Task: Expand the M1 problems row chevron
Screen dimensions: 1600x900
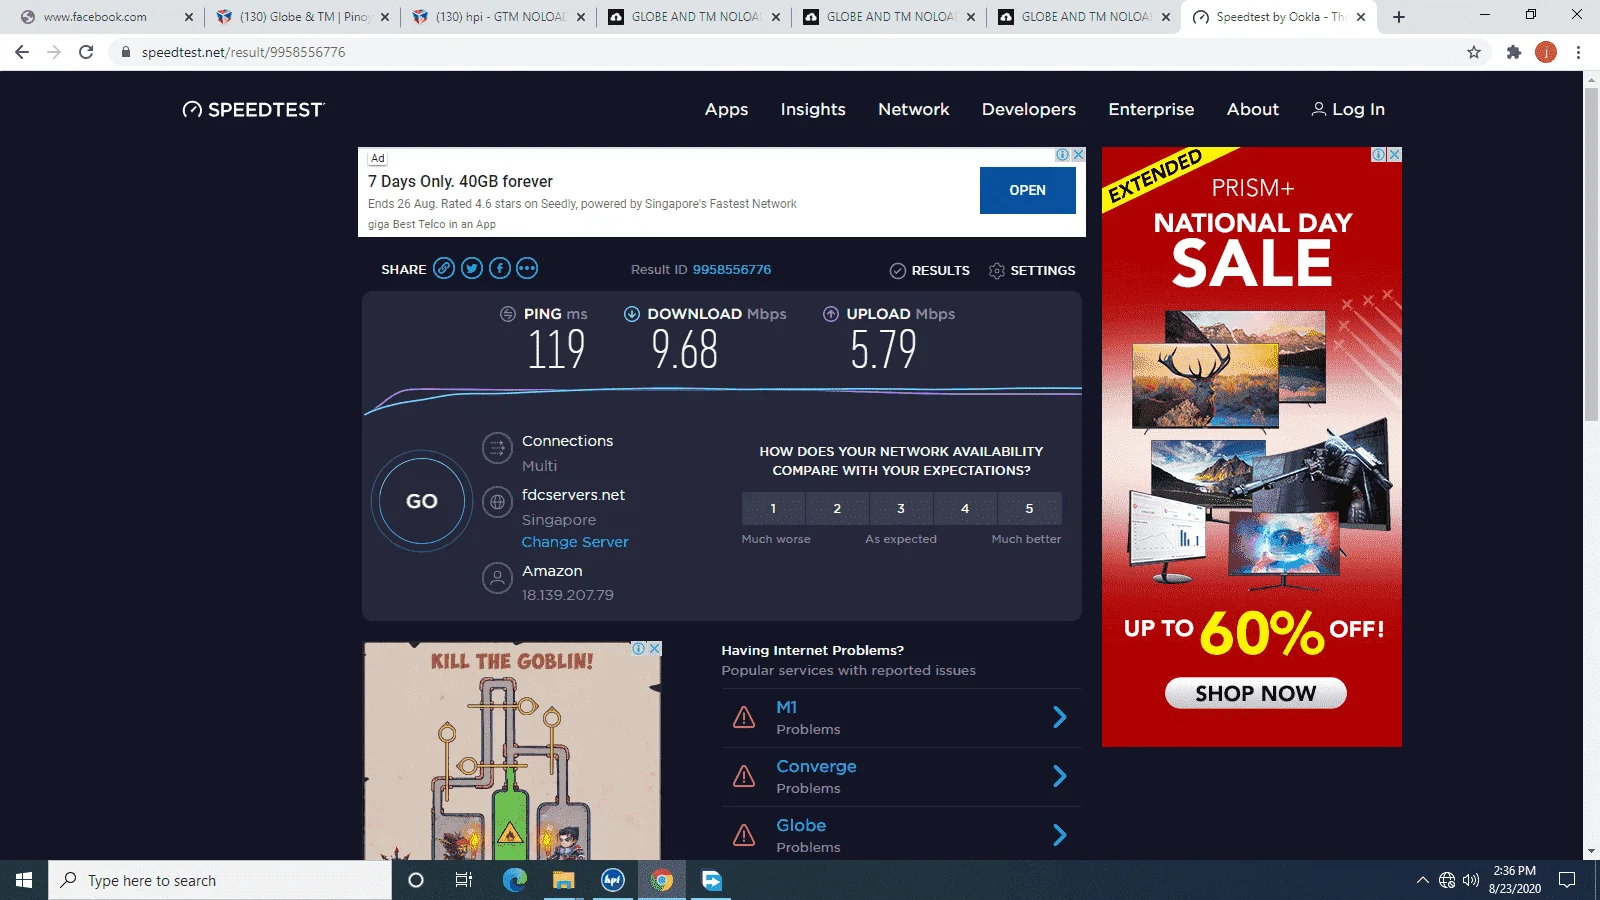Action: pos(1060,717)
